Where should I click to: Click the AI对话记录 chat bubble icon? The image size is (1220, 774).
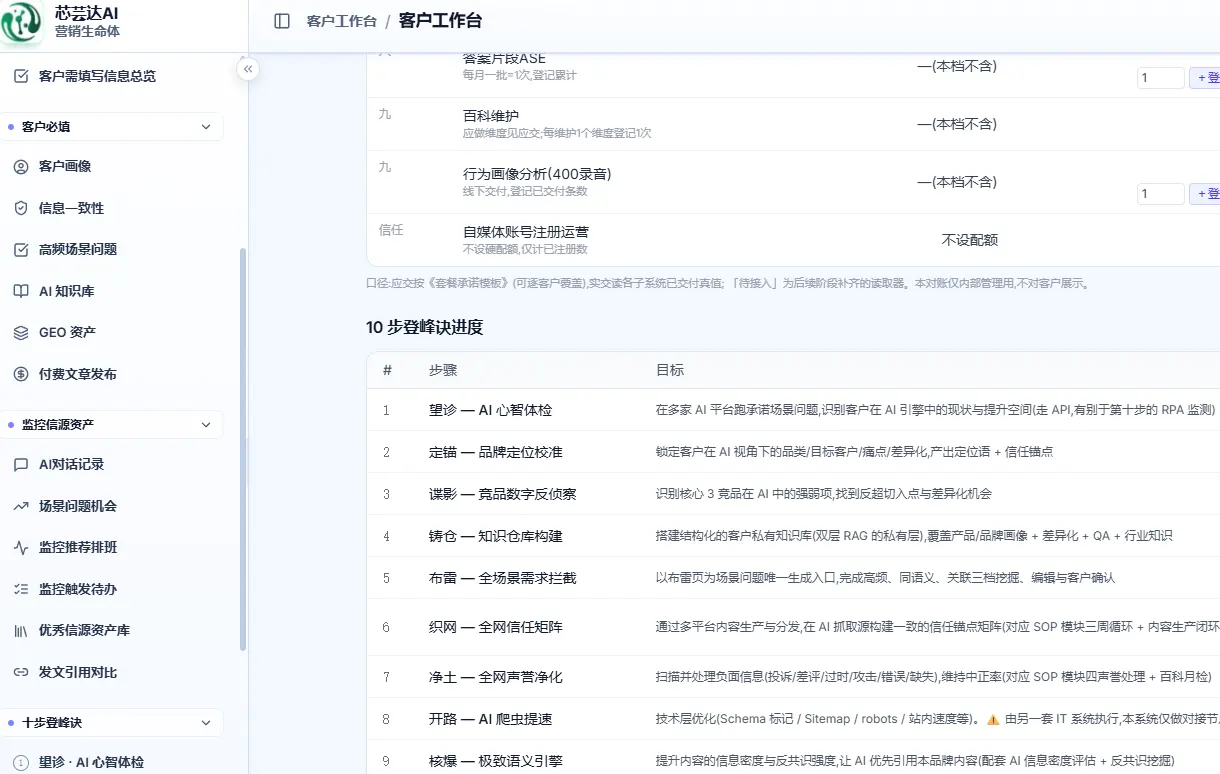pyautogui.click(x=21, y=464)
